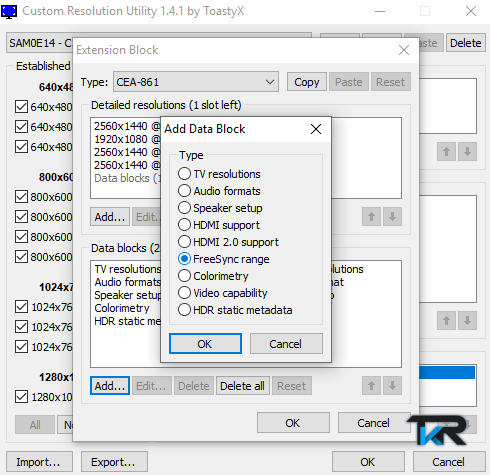Click Cancel at bottom of main CRU window
Viewport: 490px width, 475px height.
point(449,462)
